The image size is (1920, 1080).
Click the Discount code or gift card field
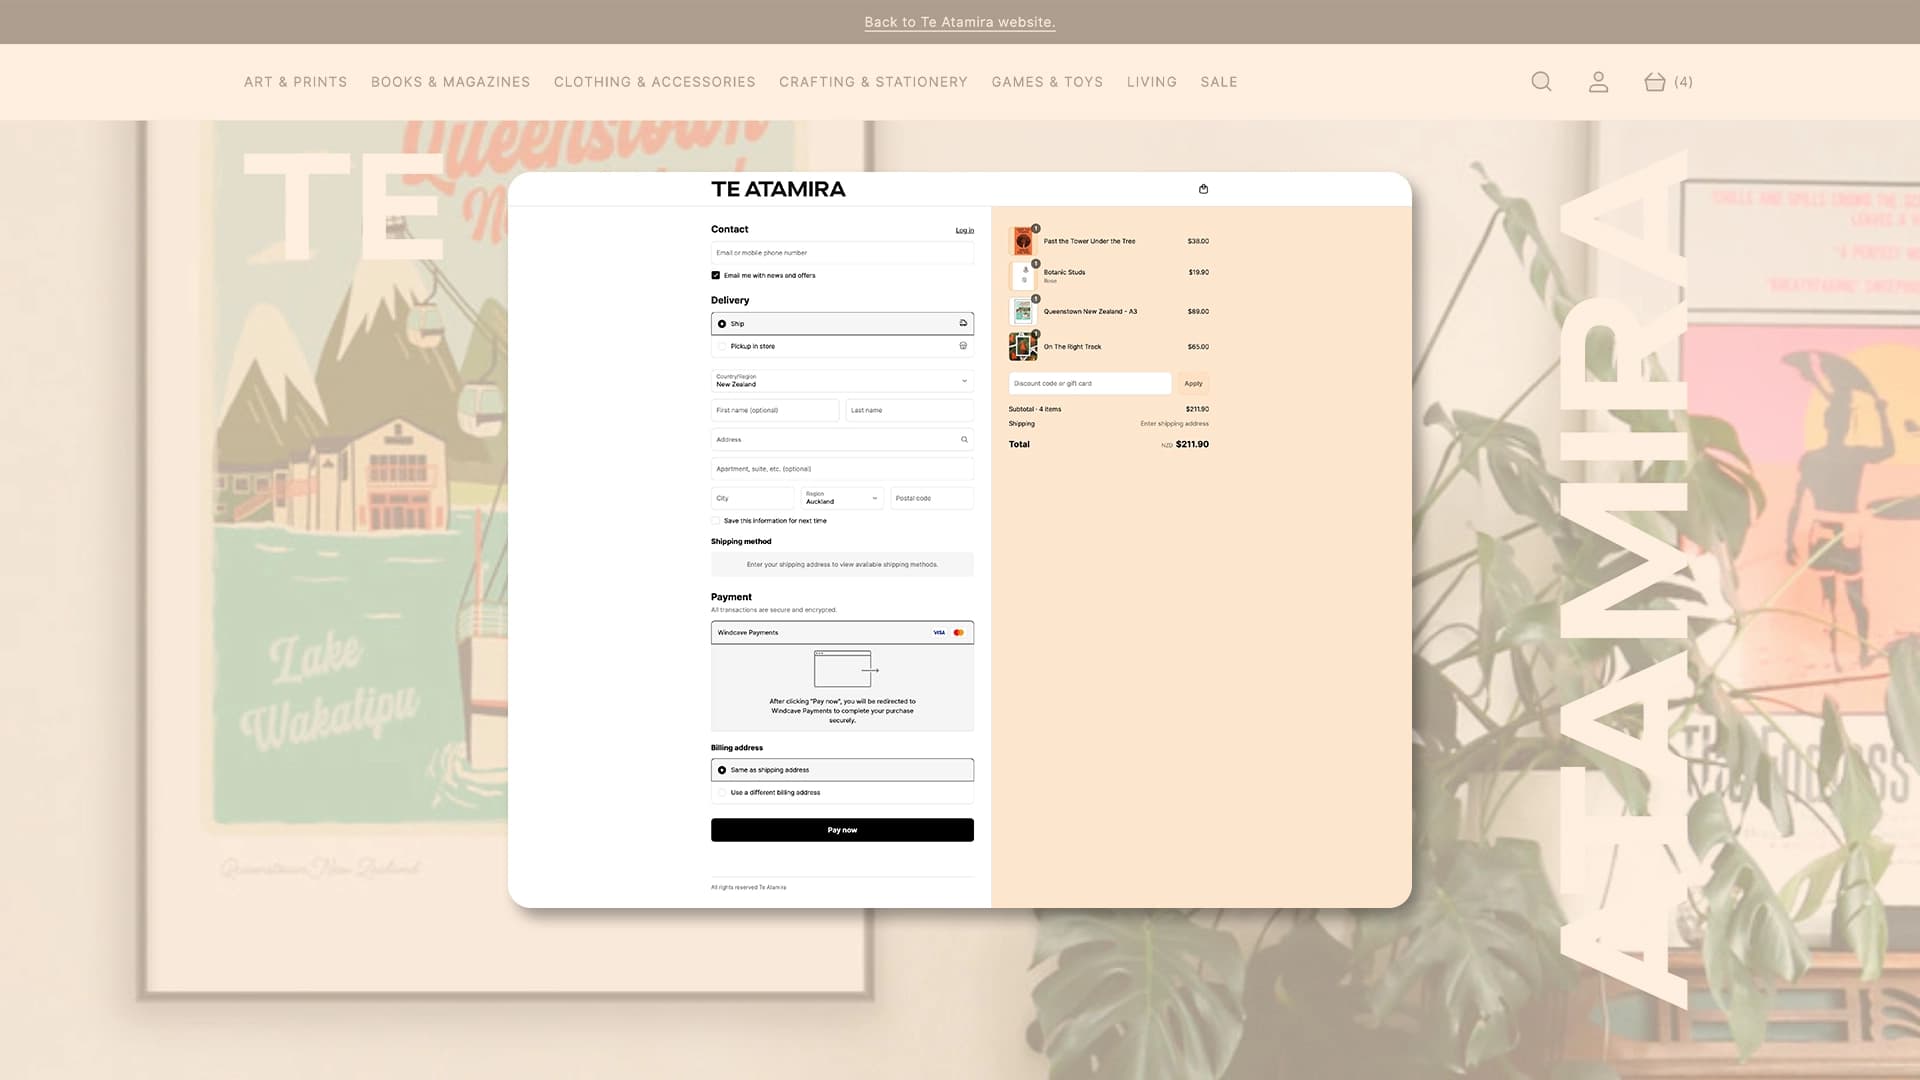(1090, 383)
